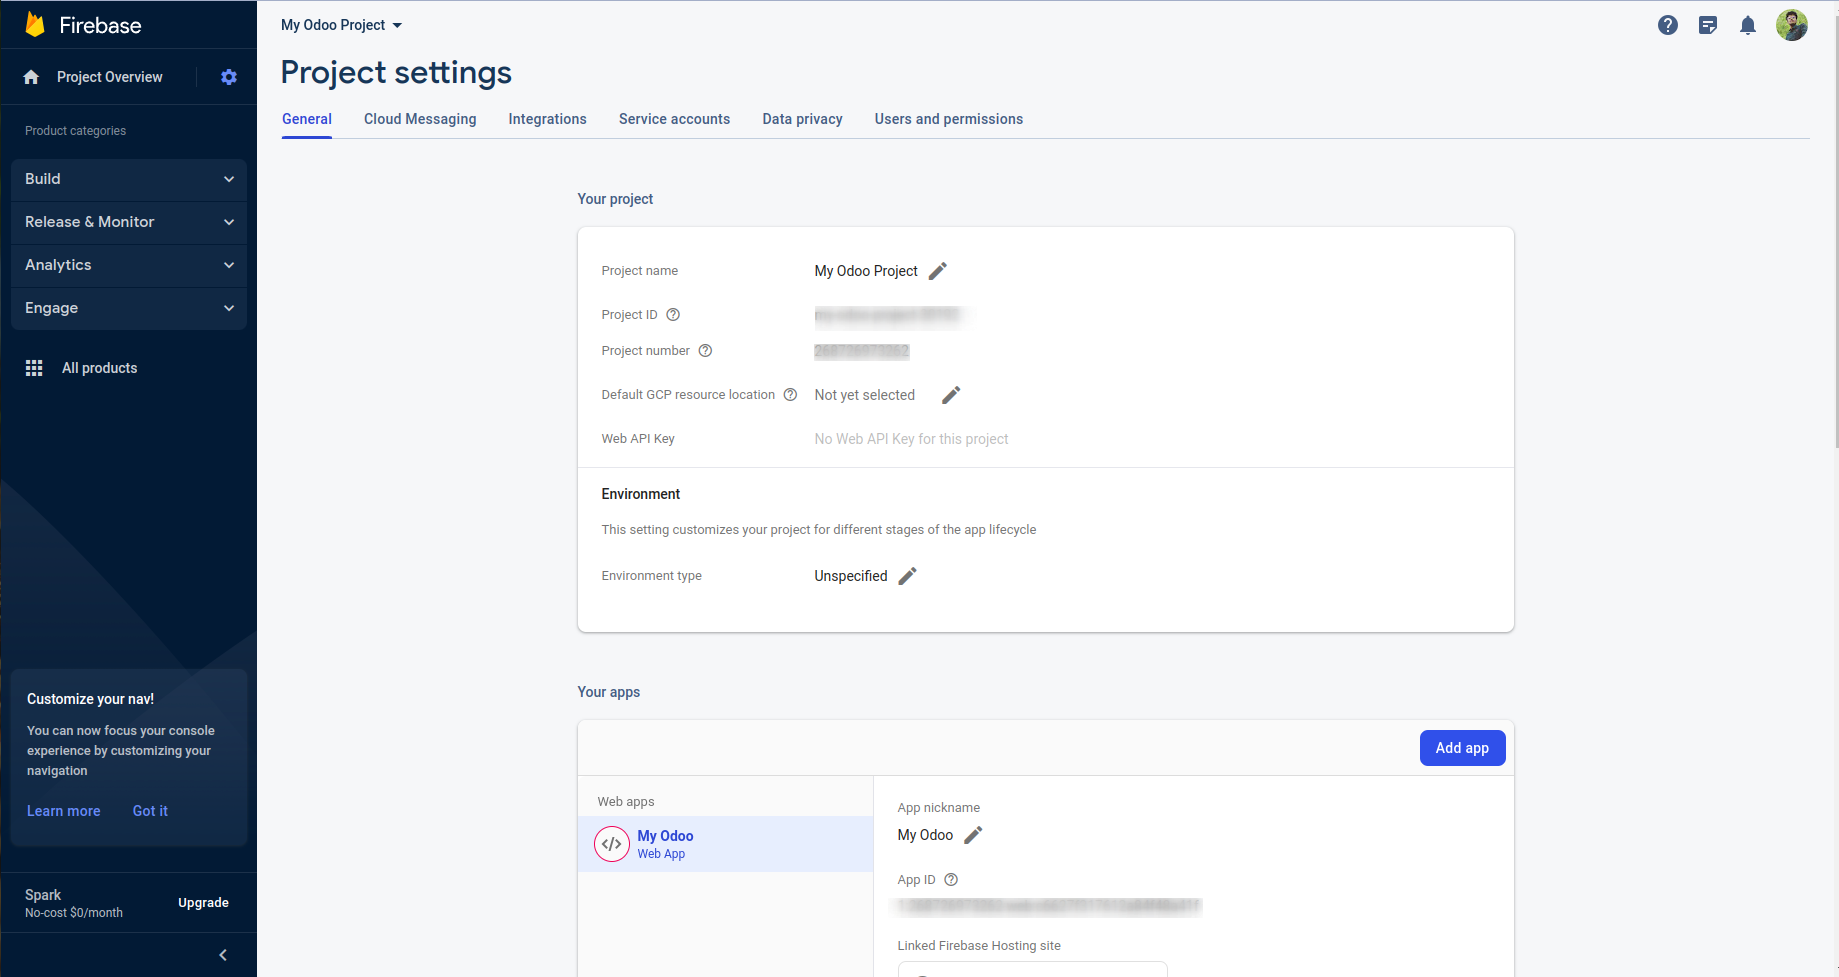
Task: Open the My Odoo Project selector dropdown
Action: pyautogui.click(x=341, y=25)
